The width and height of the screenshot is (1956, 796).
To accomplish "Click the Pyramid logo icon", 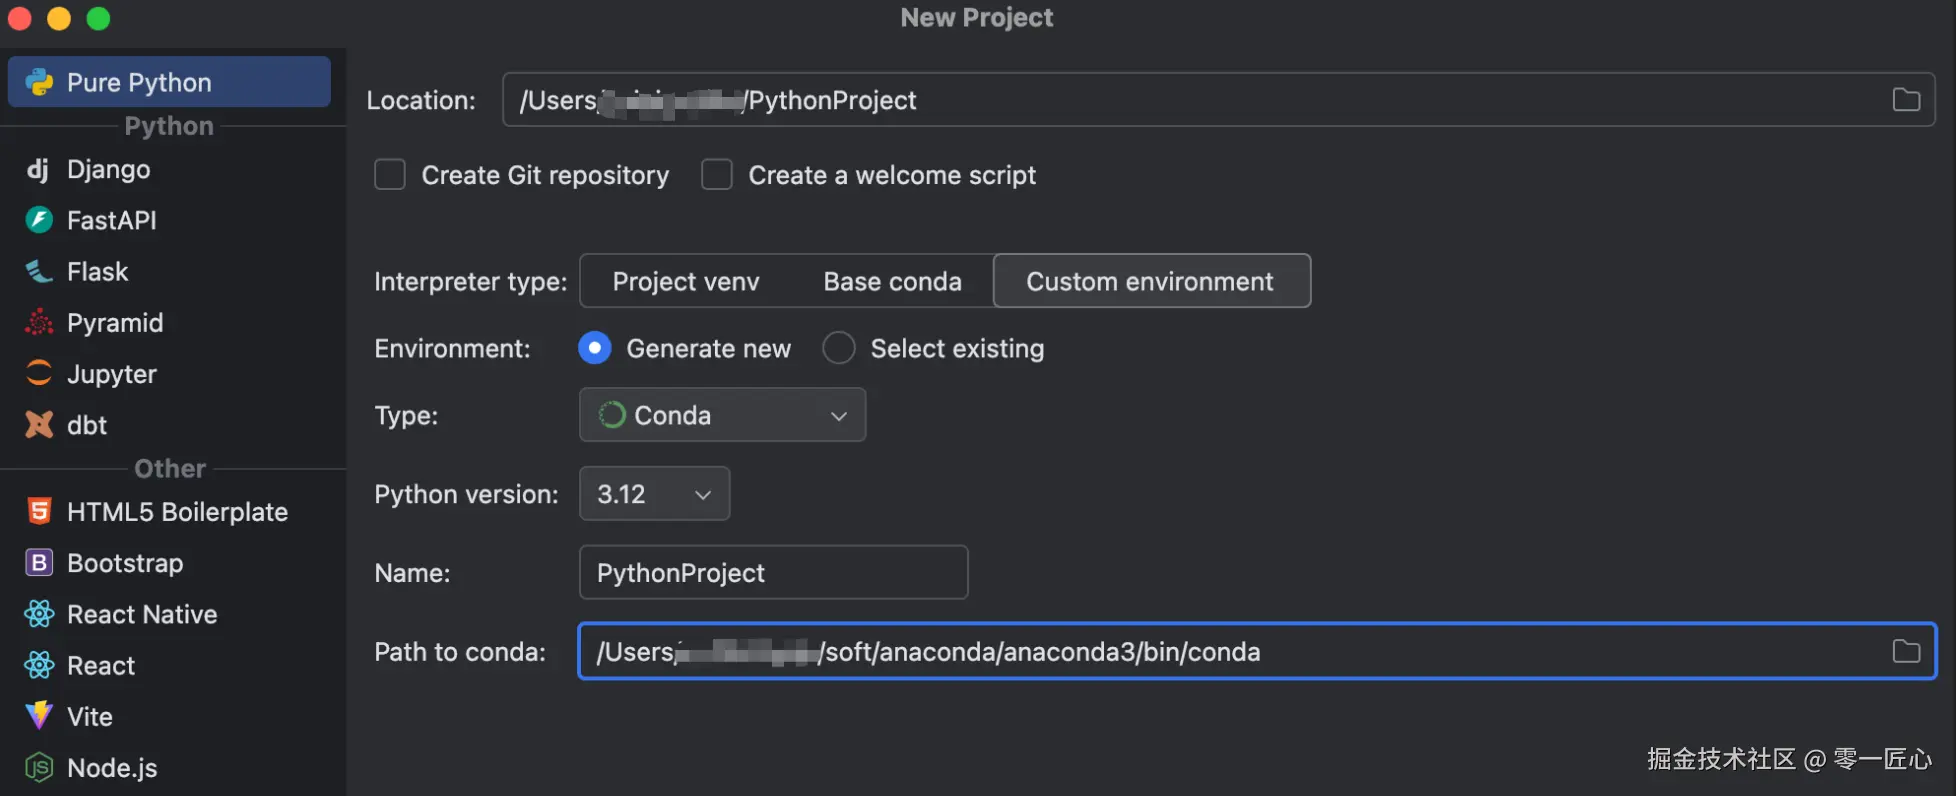I will click(x=39, y=322).
